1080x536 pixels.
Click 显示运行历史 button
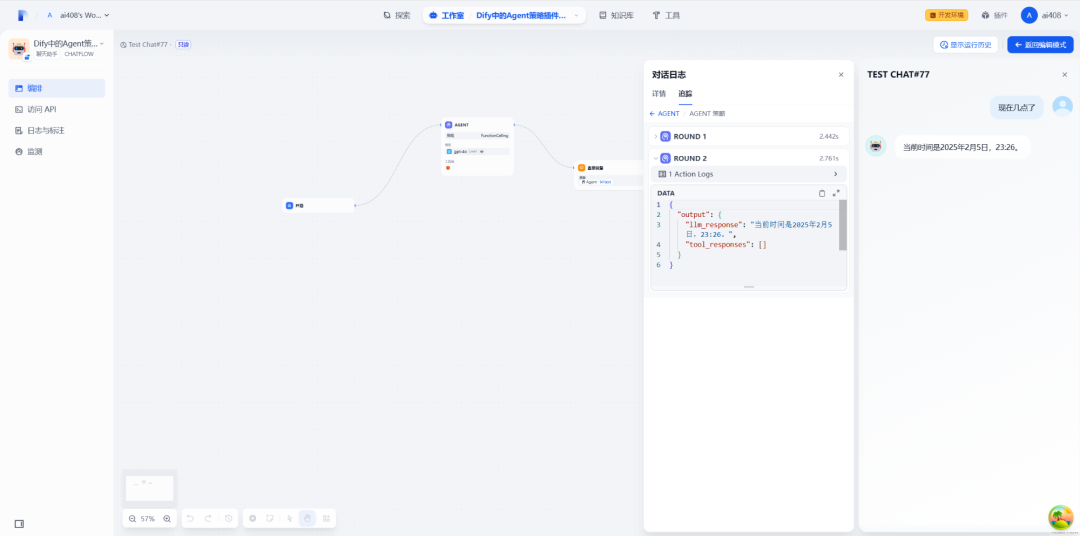pyautogui.click(x=966, y=45)
